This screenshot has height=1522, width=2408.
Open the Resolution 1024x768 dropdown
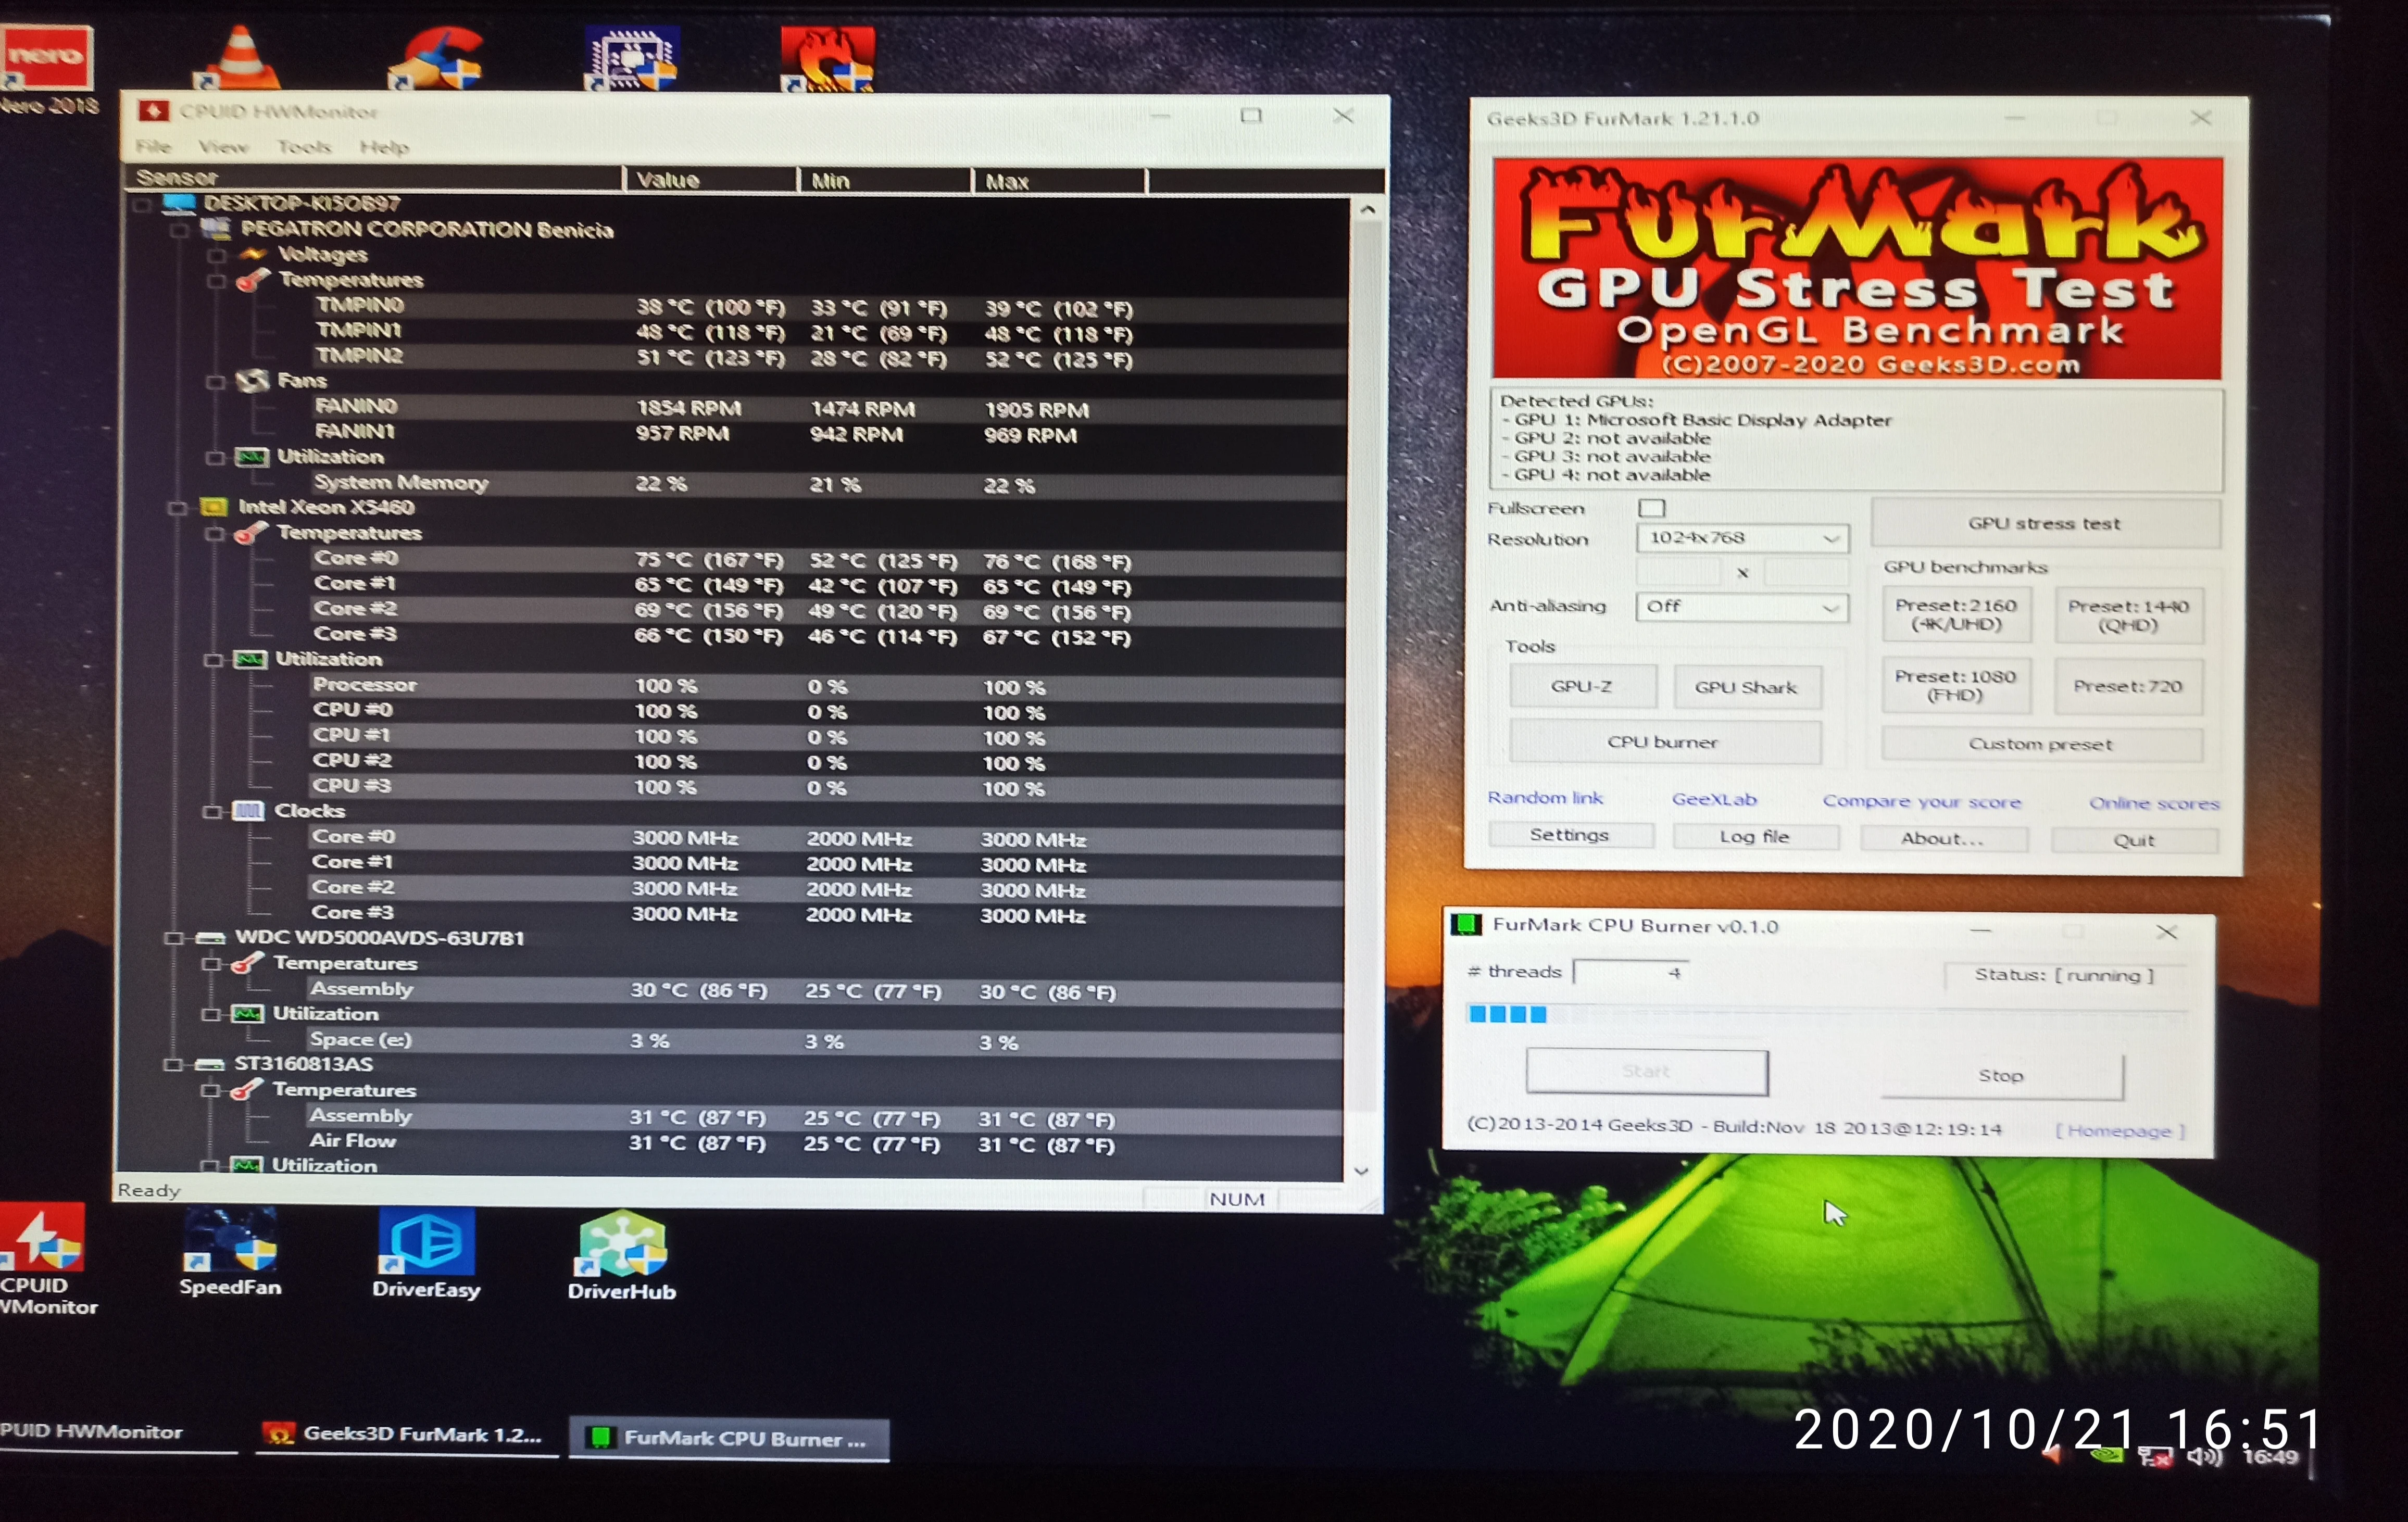click(1742, 538)
